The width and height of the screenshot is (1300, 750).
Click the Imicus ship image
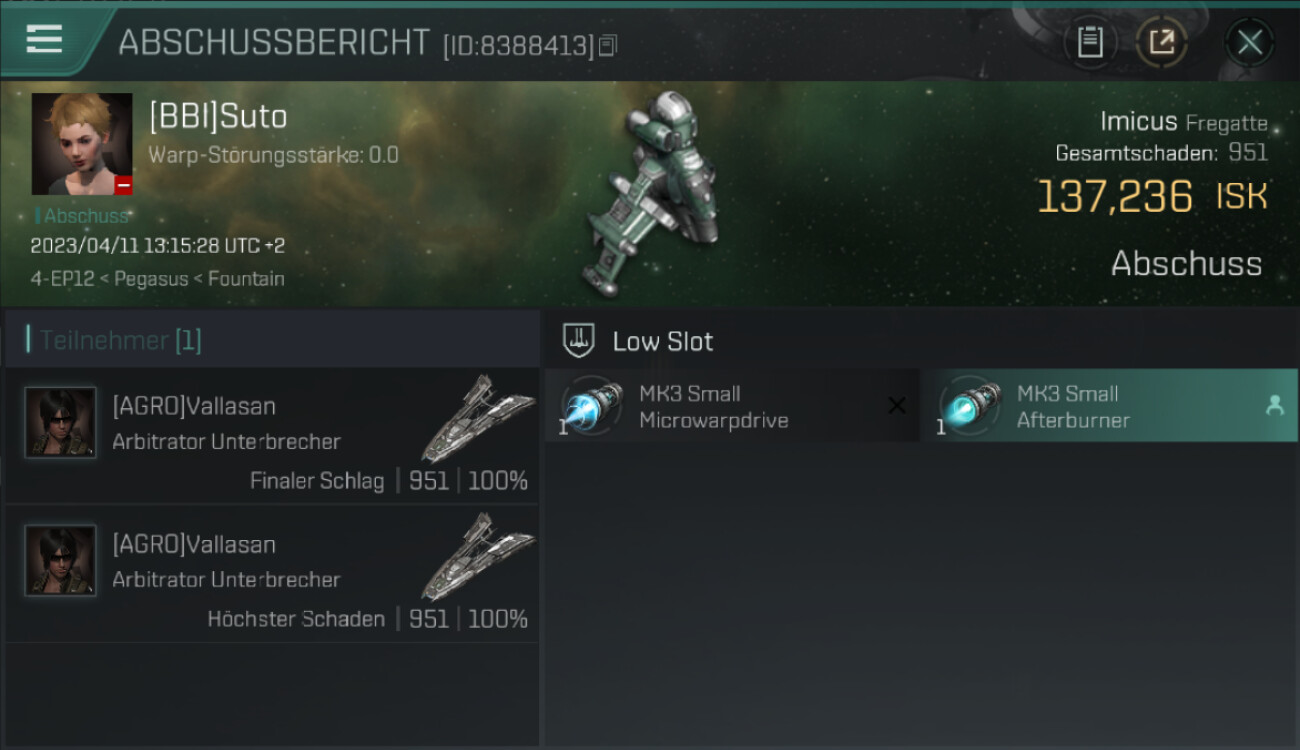(x=648, y=193)
